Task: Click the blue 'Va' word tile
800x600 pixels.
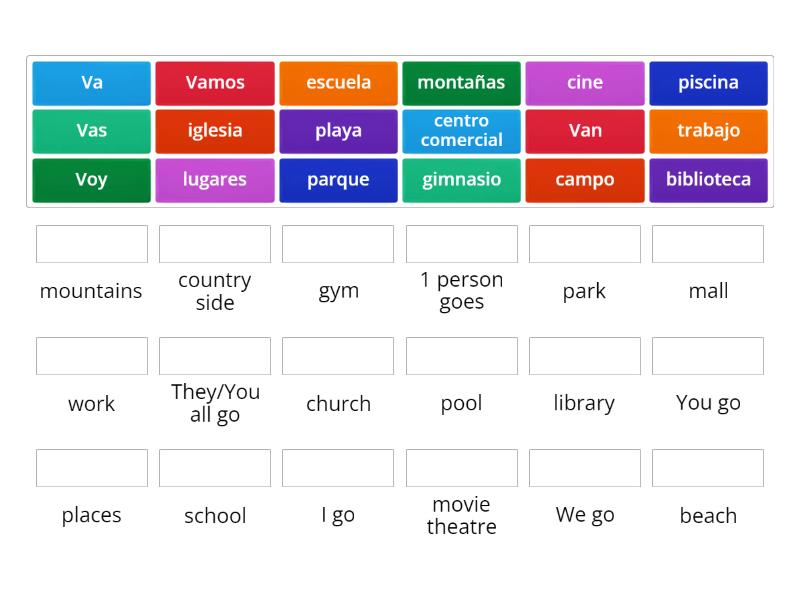Action: point(91,83)
